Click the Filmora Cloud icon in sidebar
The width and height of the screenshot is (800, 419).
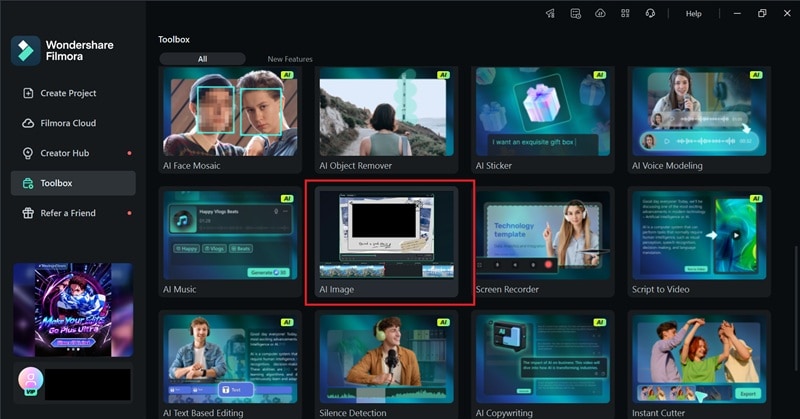[28, 123]
